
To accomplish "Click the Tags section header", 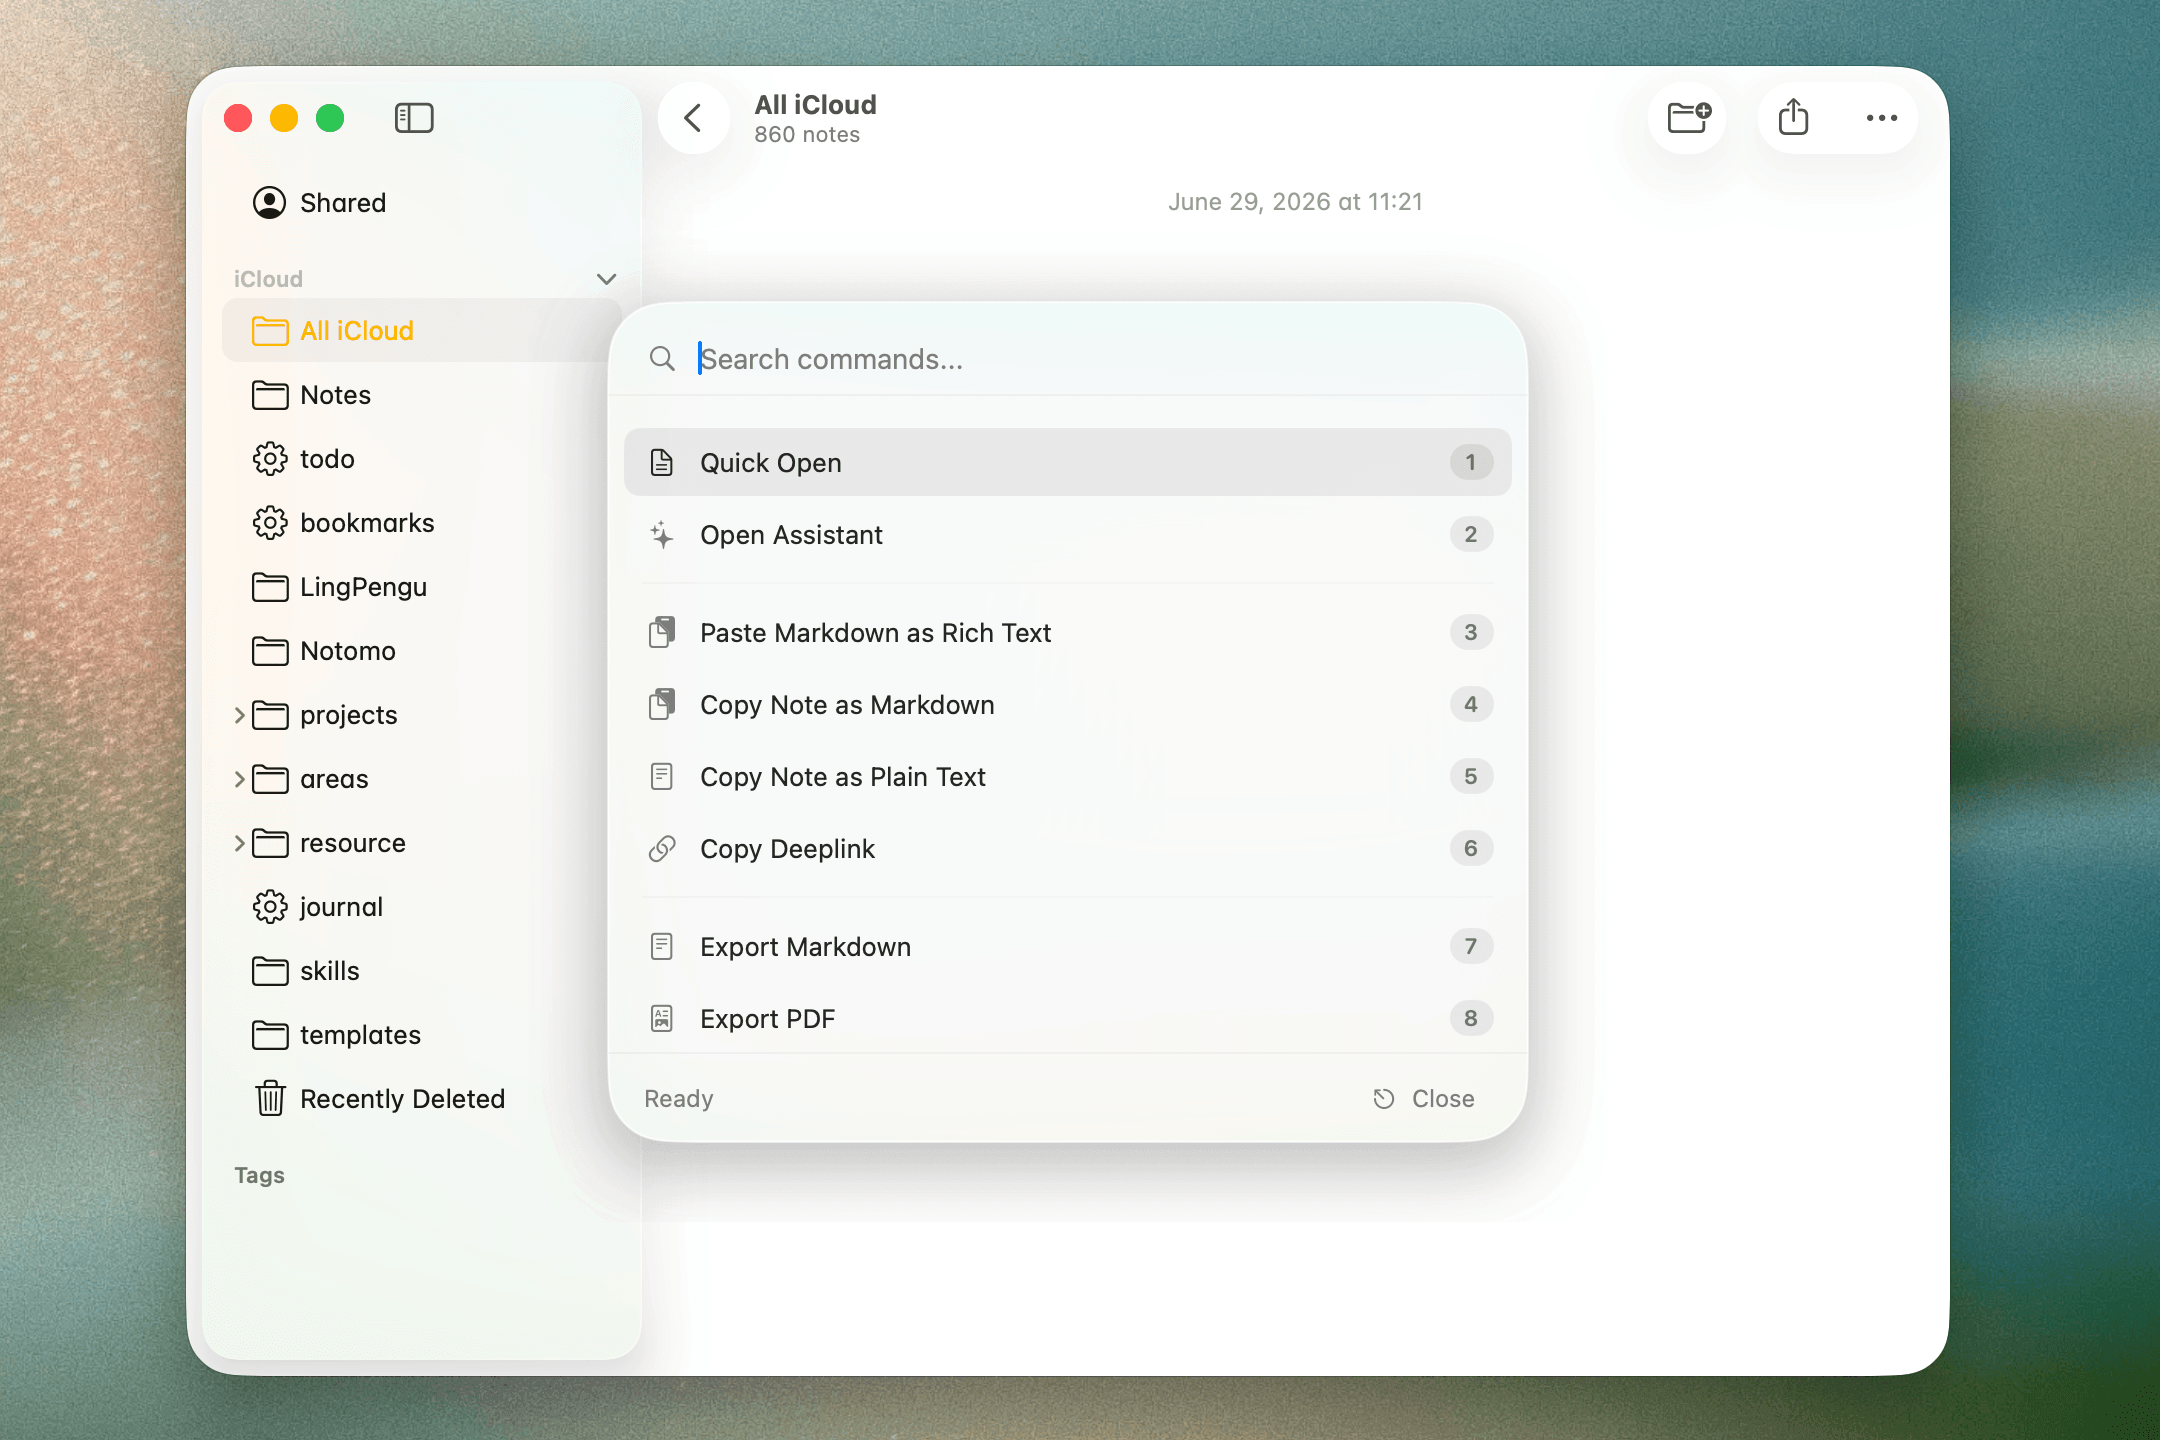I will click(259, 1175).
